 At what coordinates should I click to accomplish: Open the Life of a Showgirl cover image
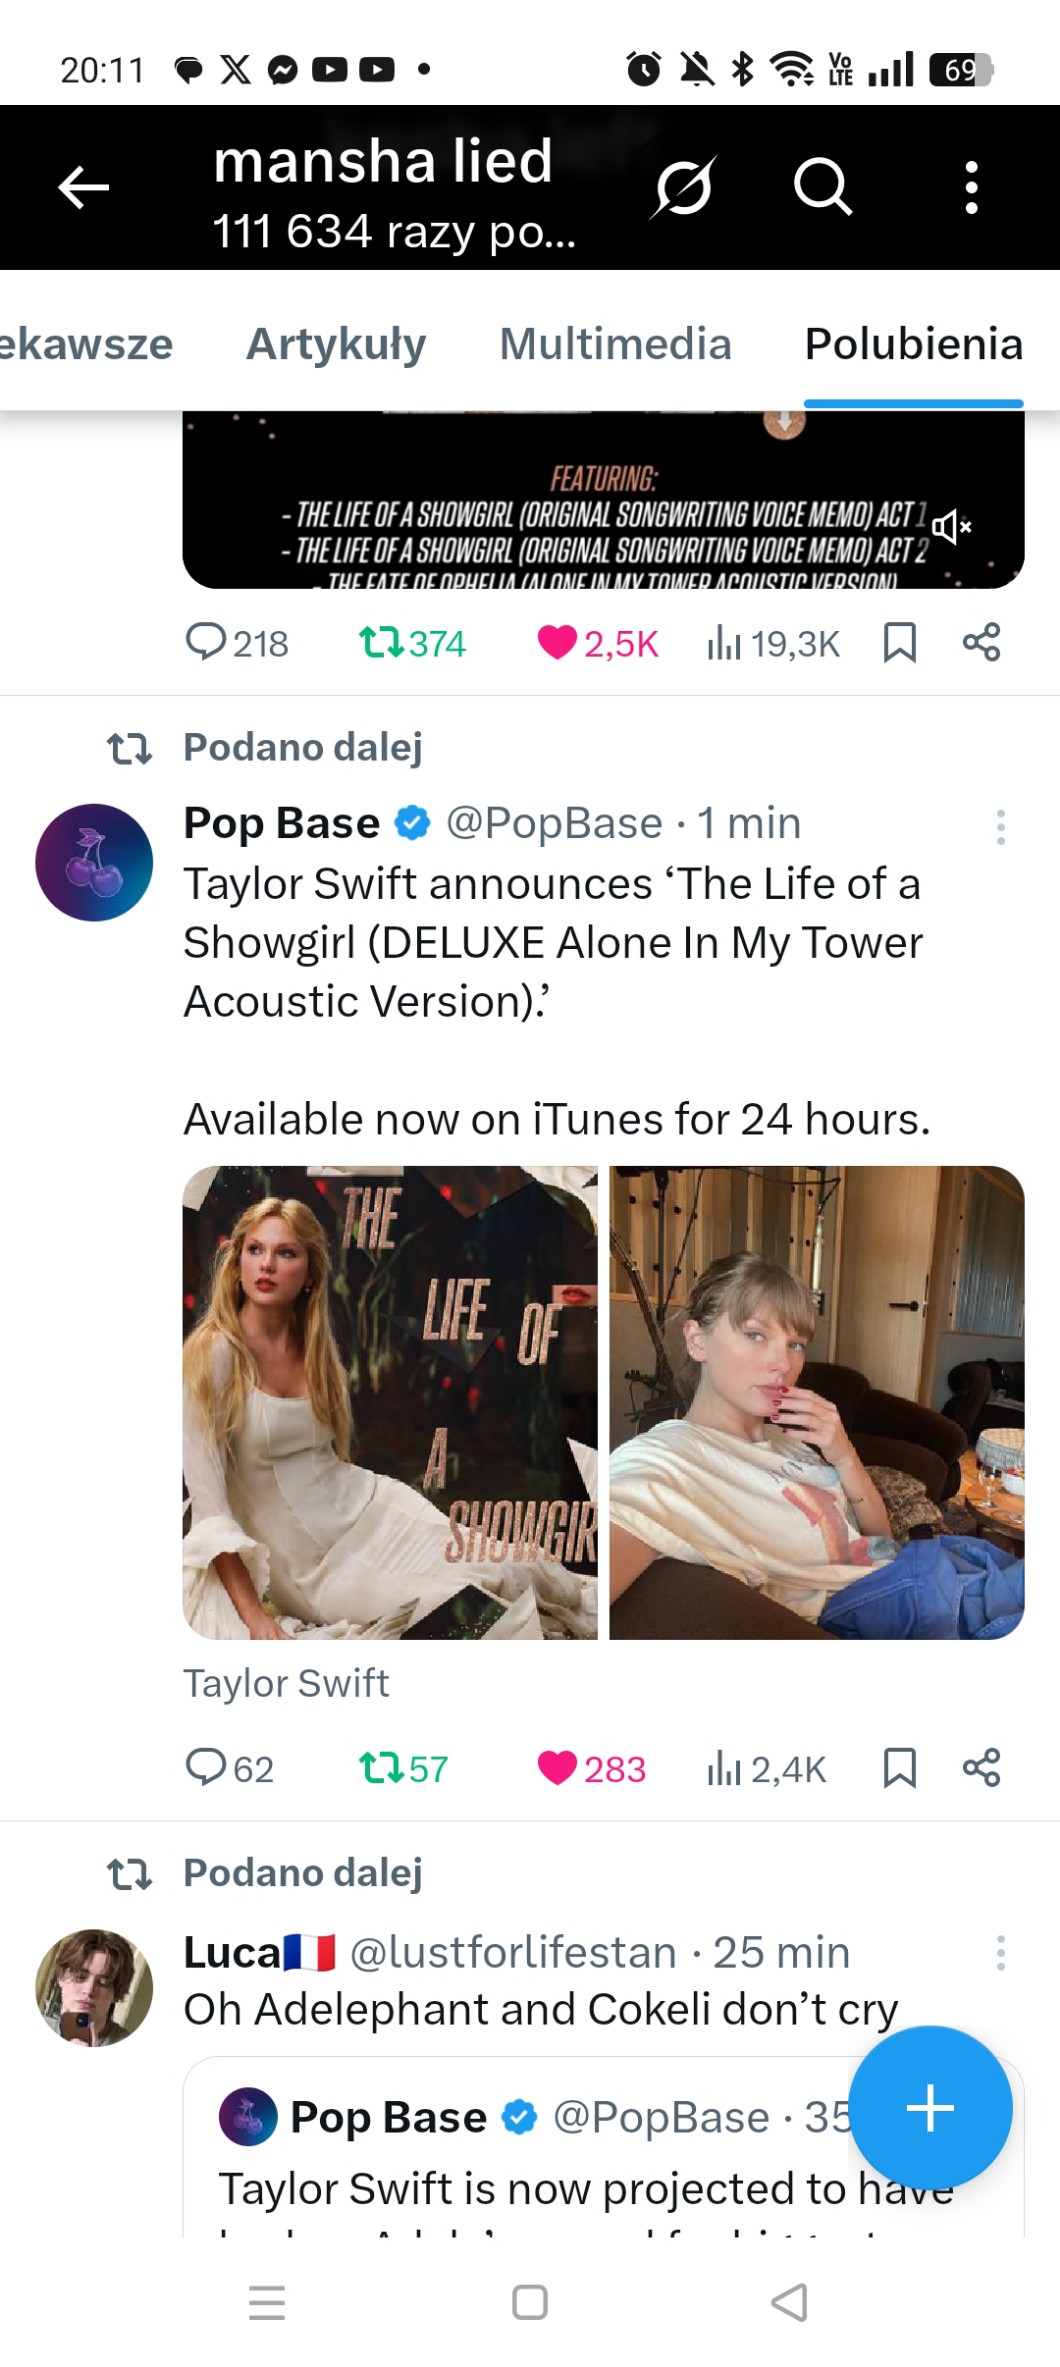390,1402
